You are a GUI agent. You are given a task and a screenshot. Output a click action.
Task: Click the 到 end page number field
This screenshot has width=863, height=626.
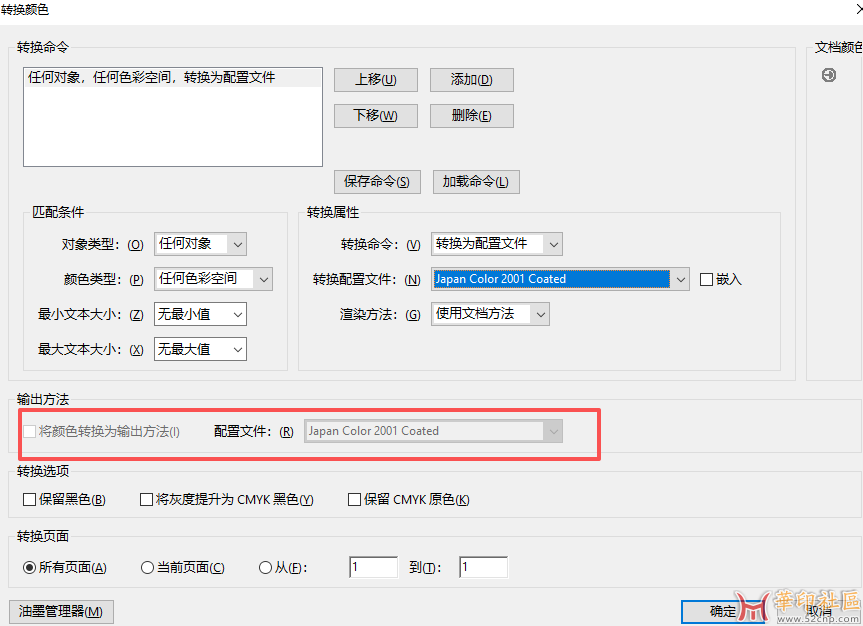click(x=483, y=568)
